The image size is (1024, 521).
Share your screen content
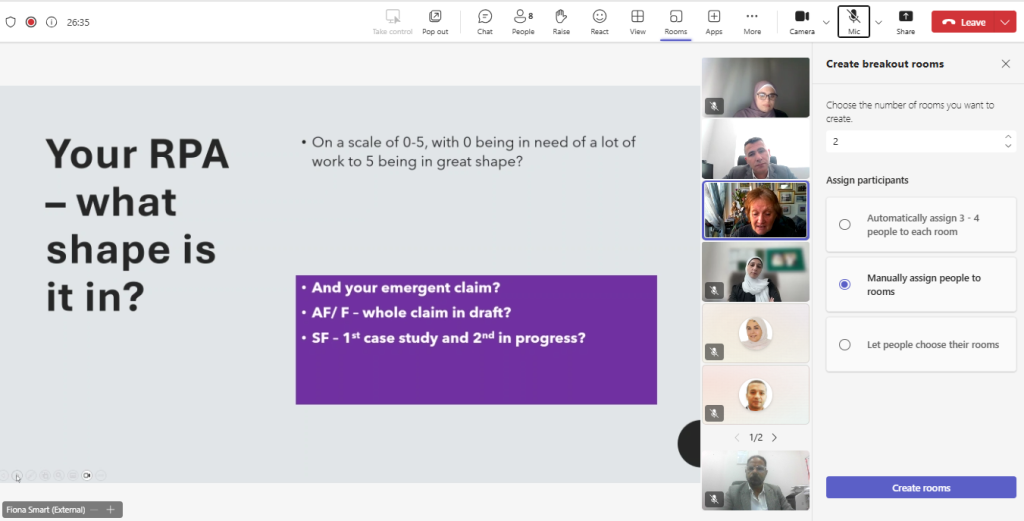pyautogui.click(x=905, y=21)
